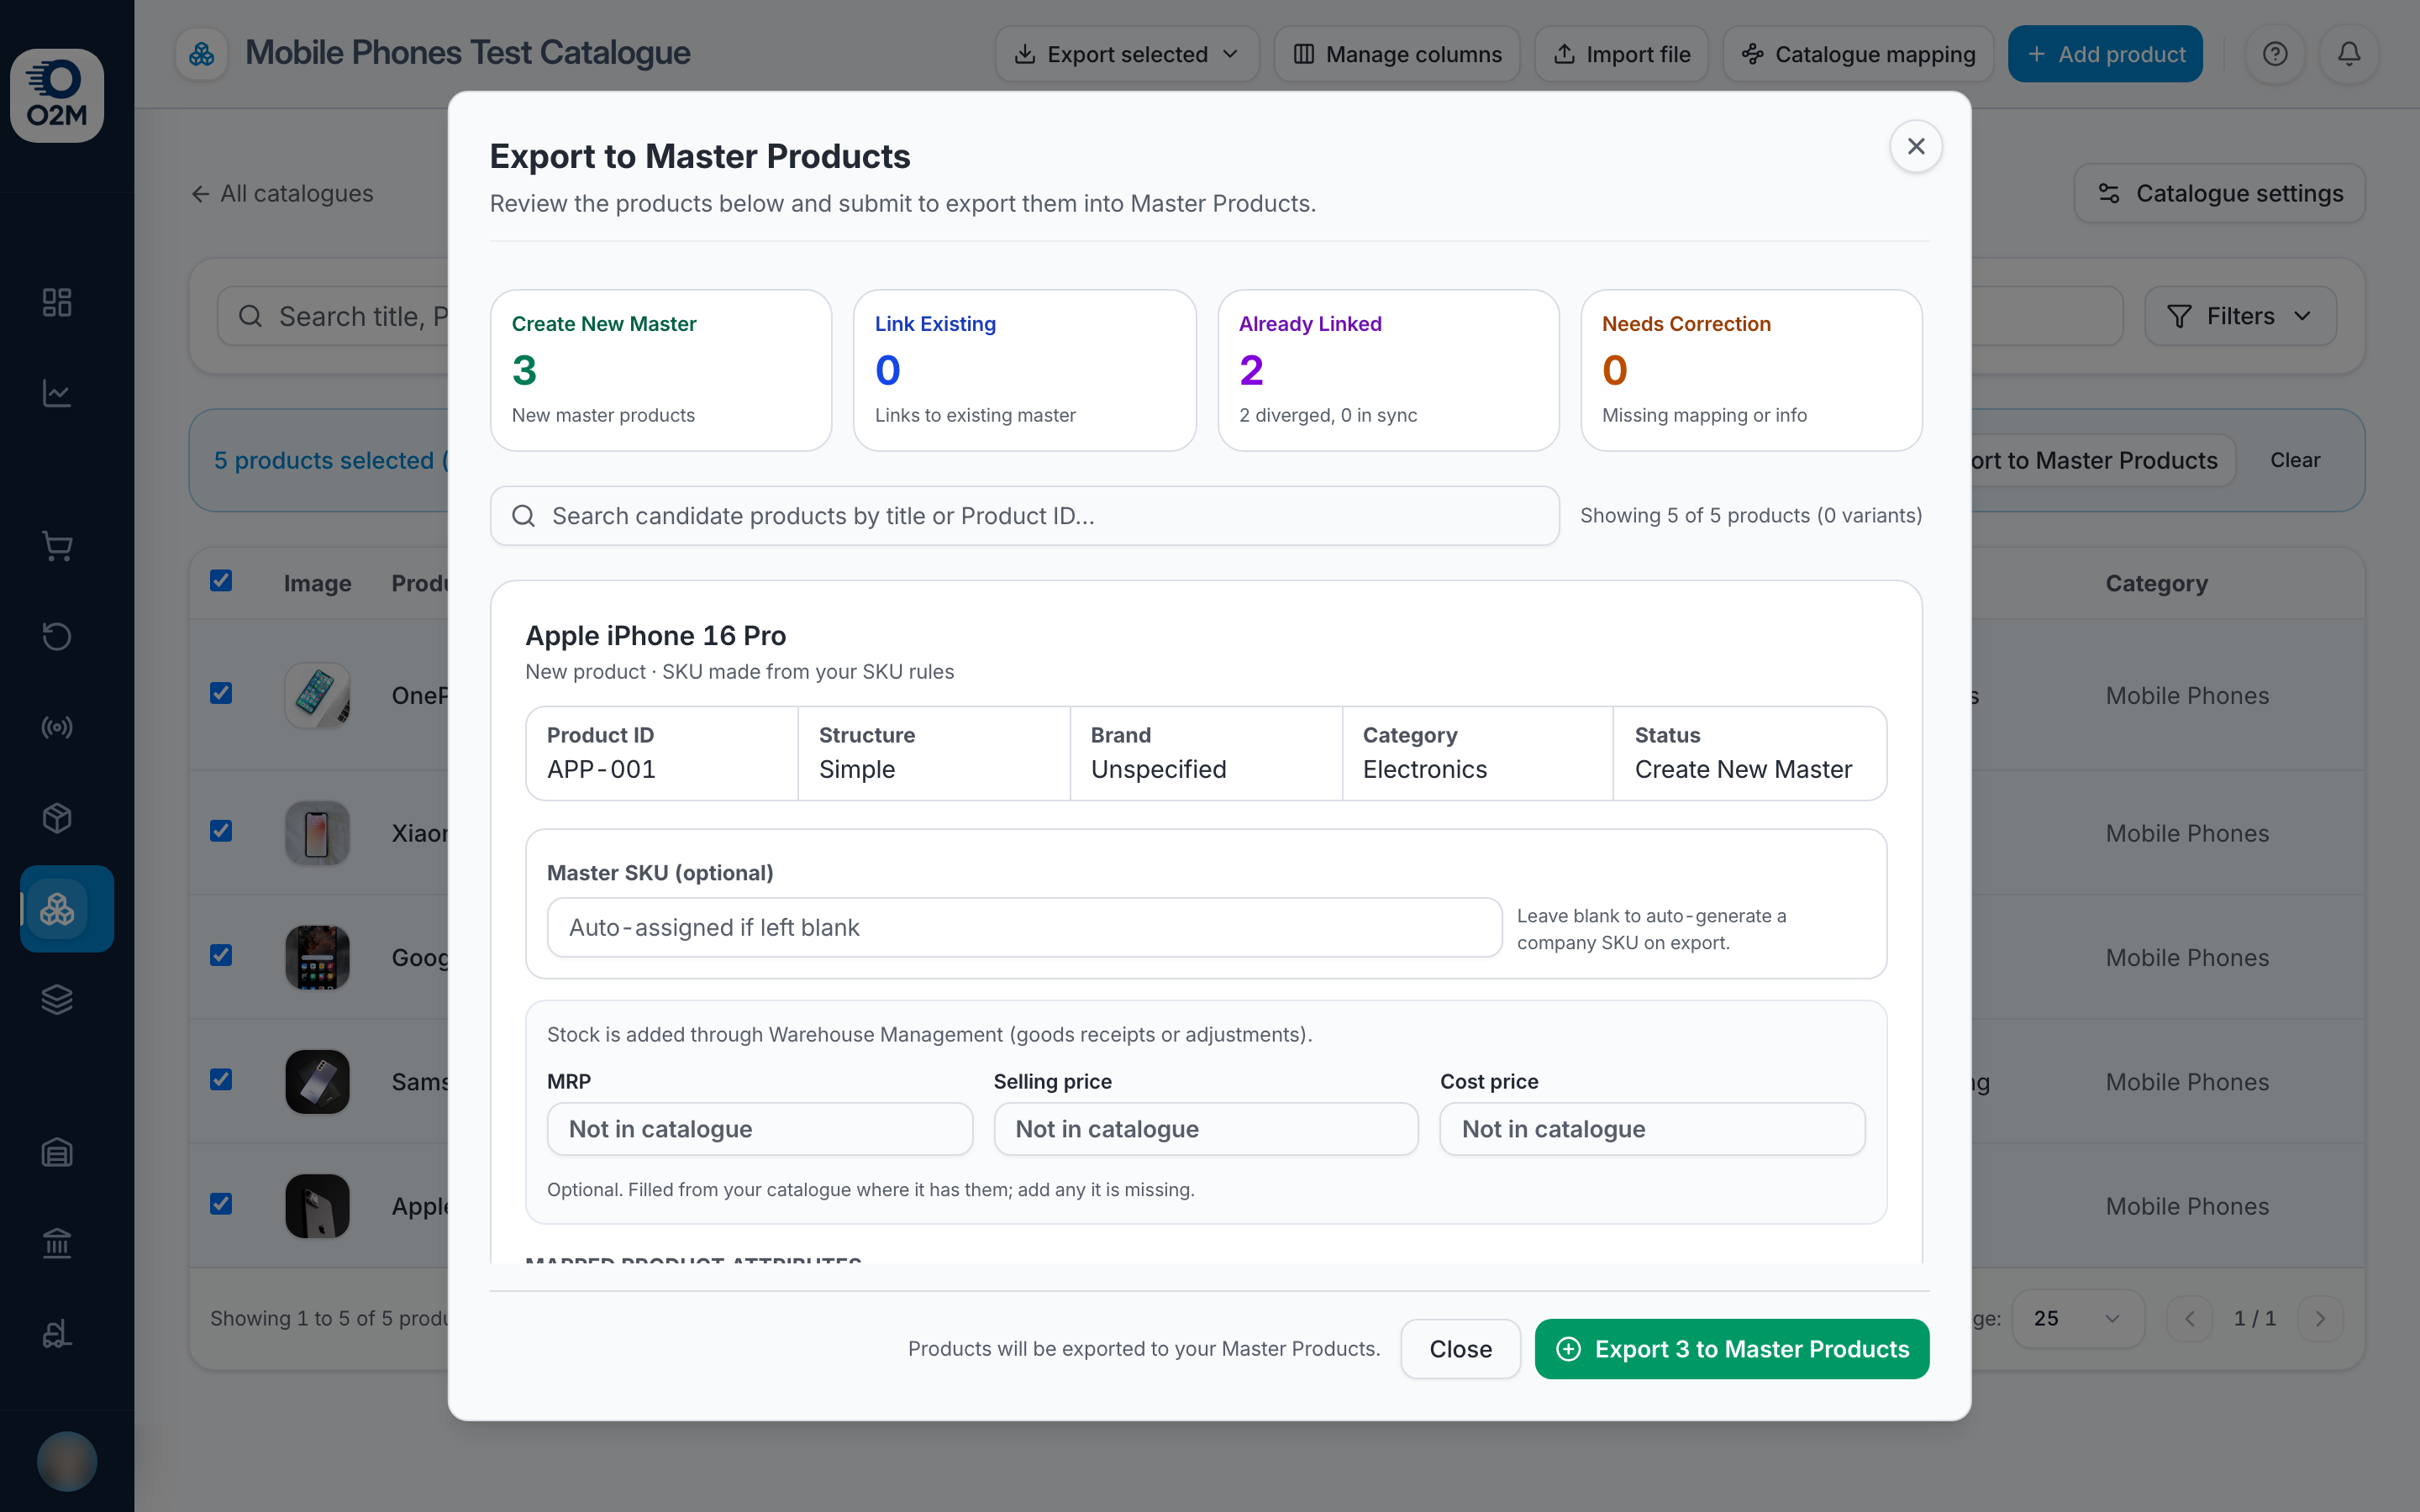Image resolution: width=2420 pixels, height=1512 pixels.
Task: Open the notifications bell icon
Action: click(x=2349, y=54)
